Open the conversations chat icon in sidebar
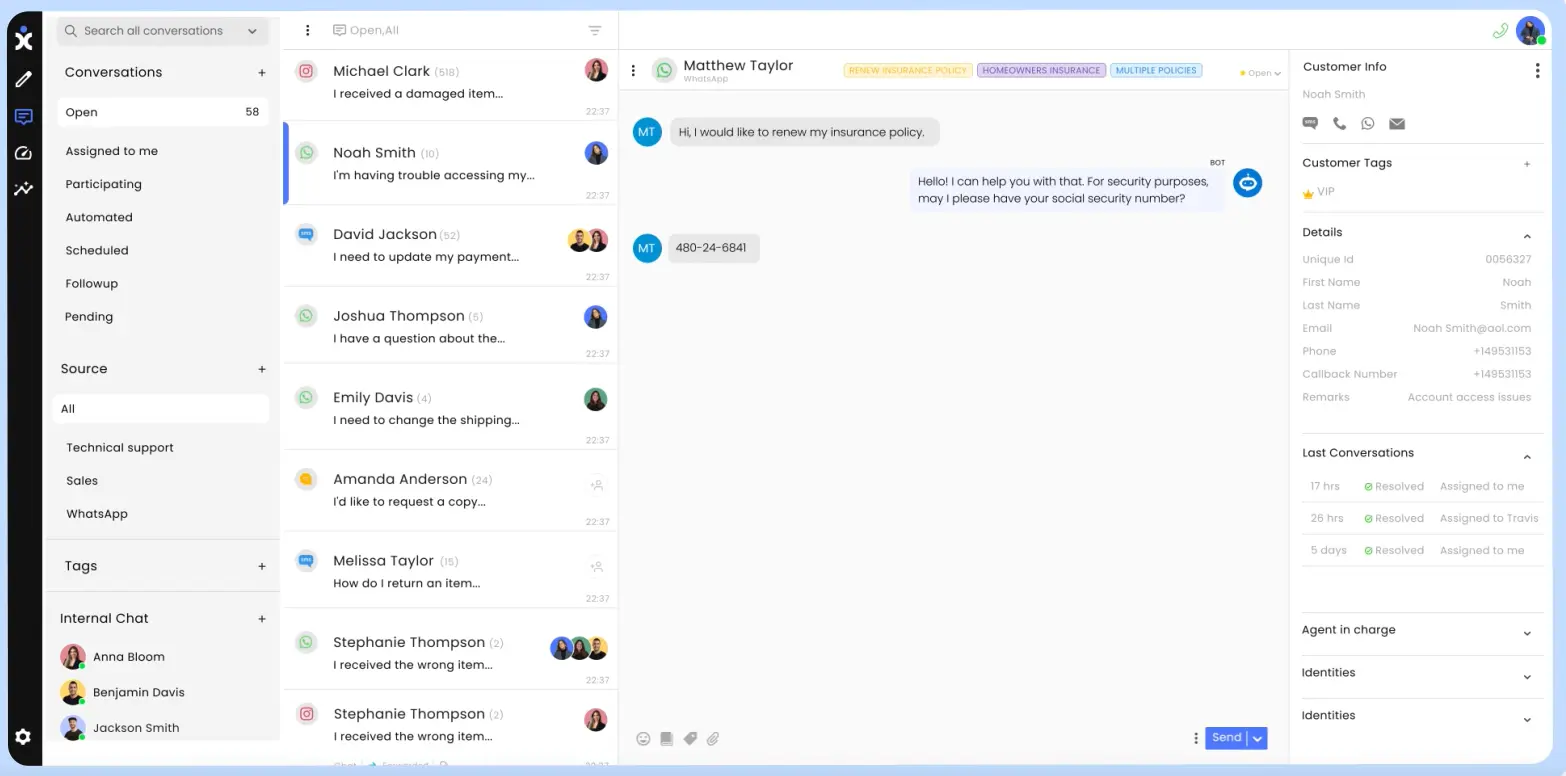1566x776 pixels. (x=23, y=117)
